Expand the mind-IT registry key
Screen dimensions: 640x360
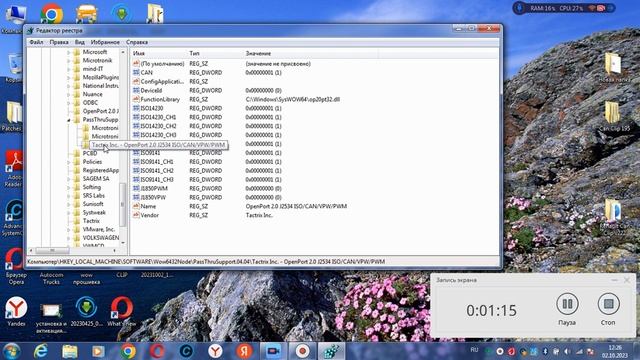(69, 69)
